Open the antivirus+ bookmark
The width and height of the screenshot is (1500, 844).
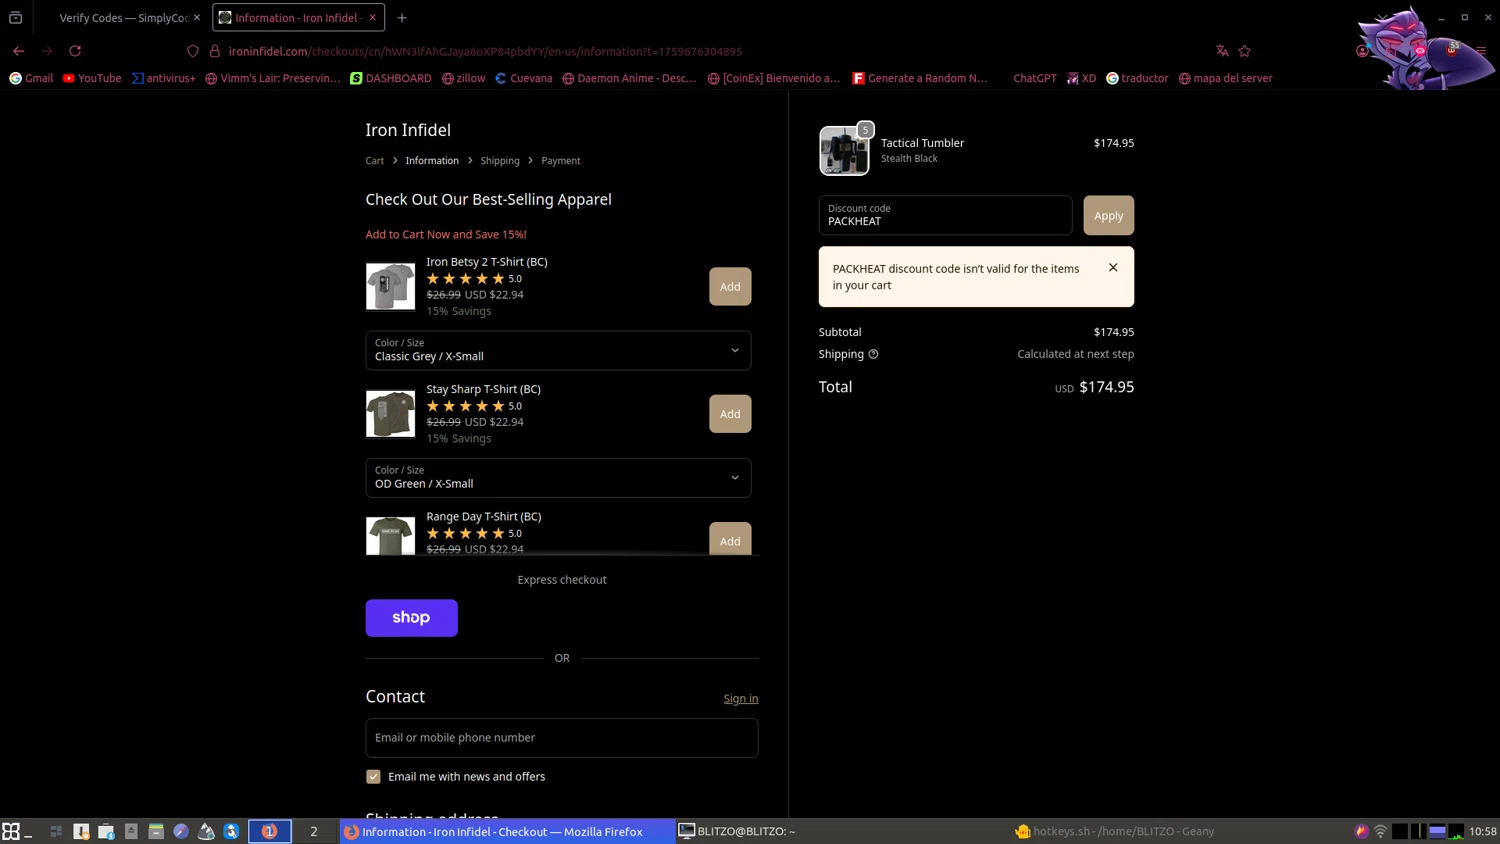pos(163,78)
